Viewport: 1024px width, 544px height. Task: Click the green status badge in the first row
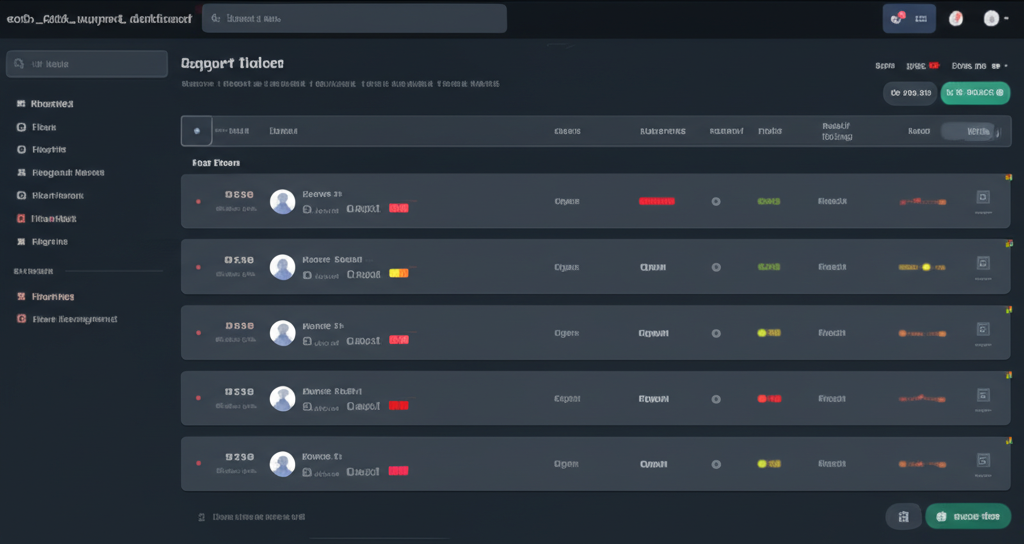pyautogui.click(x=769, y=201)
